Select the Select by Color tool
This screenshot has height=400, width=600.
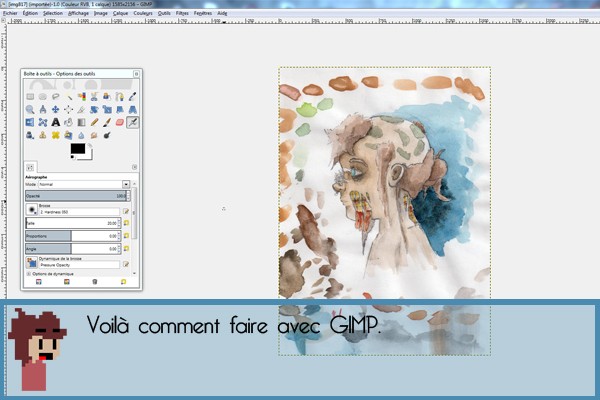81,97
